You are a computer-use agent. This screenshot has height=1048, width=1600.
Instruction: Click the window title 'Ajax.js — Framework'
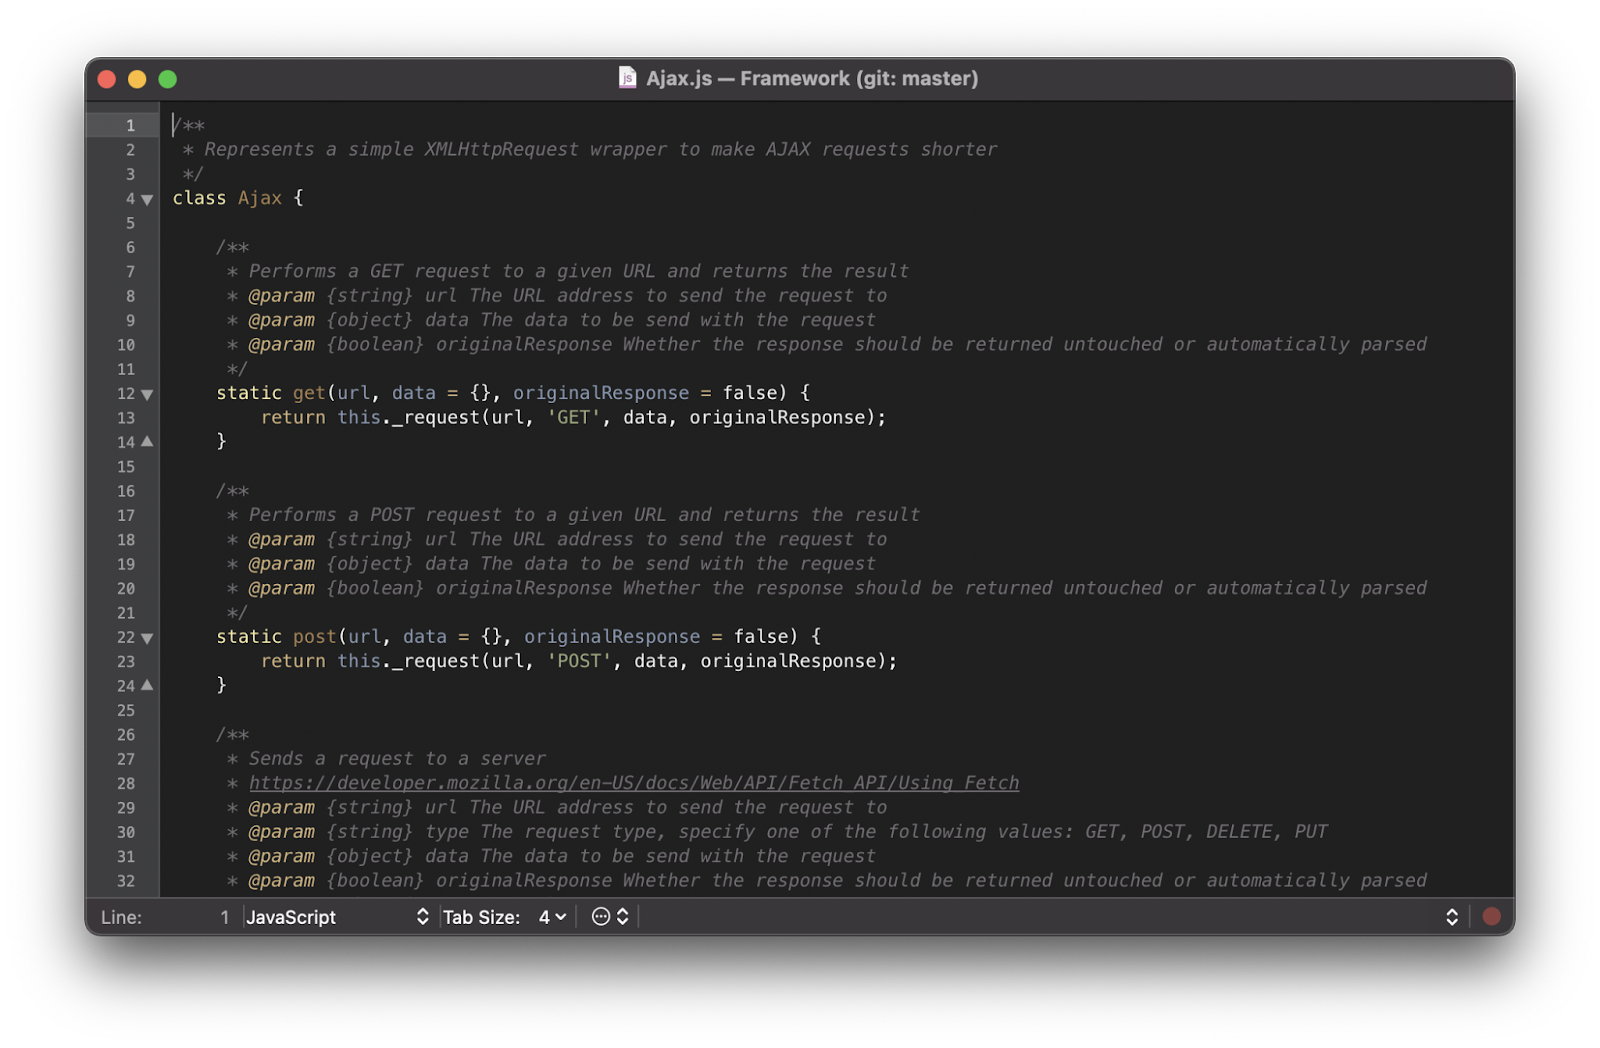[x=811, y=78]
